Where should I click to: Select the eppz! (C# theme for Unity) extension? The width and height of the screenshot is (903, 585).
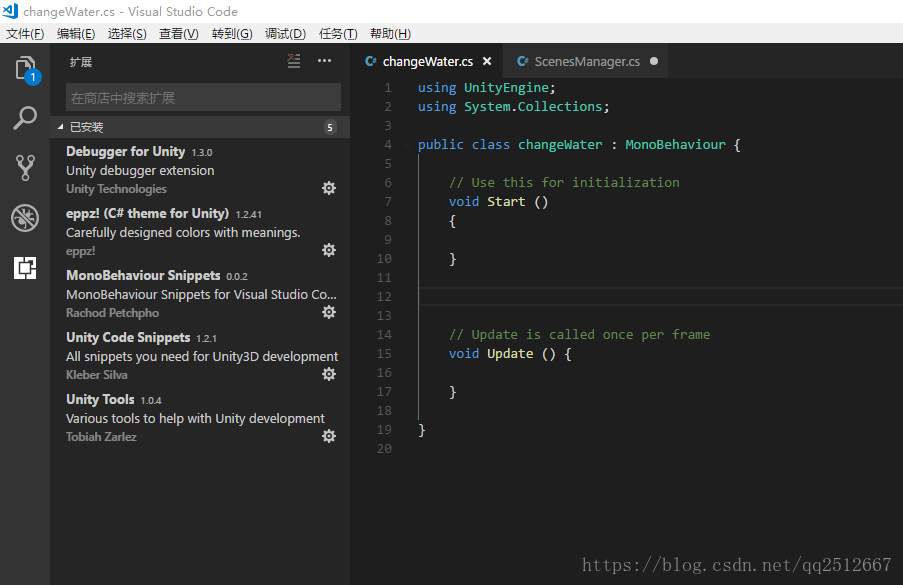(x=200, y=231)
